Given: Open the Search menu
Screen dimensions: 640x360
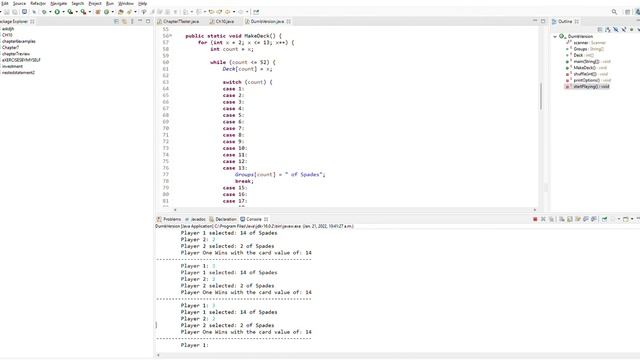Looking at the screenshot, I should point(78,3).
